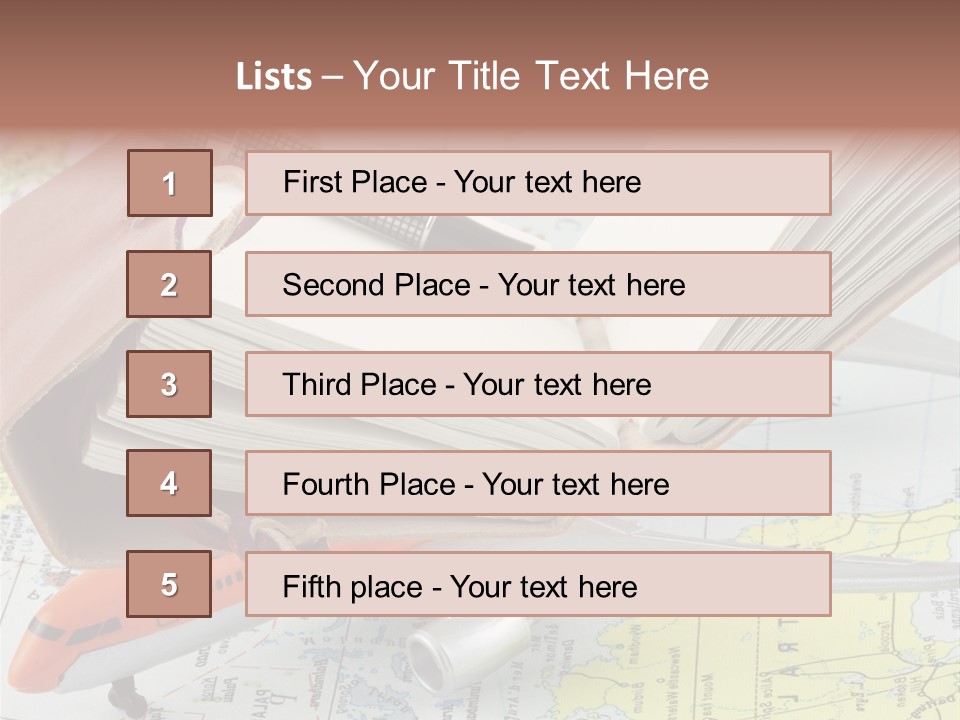Select the number 4 box

(x=169, y=483)
